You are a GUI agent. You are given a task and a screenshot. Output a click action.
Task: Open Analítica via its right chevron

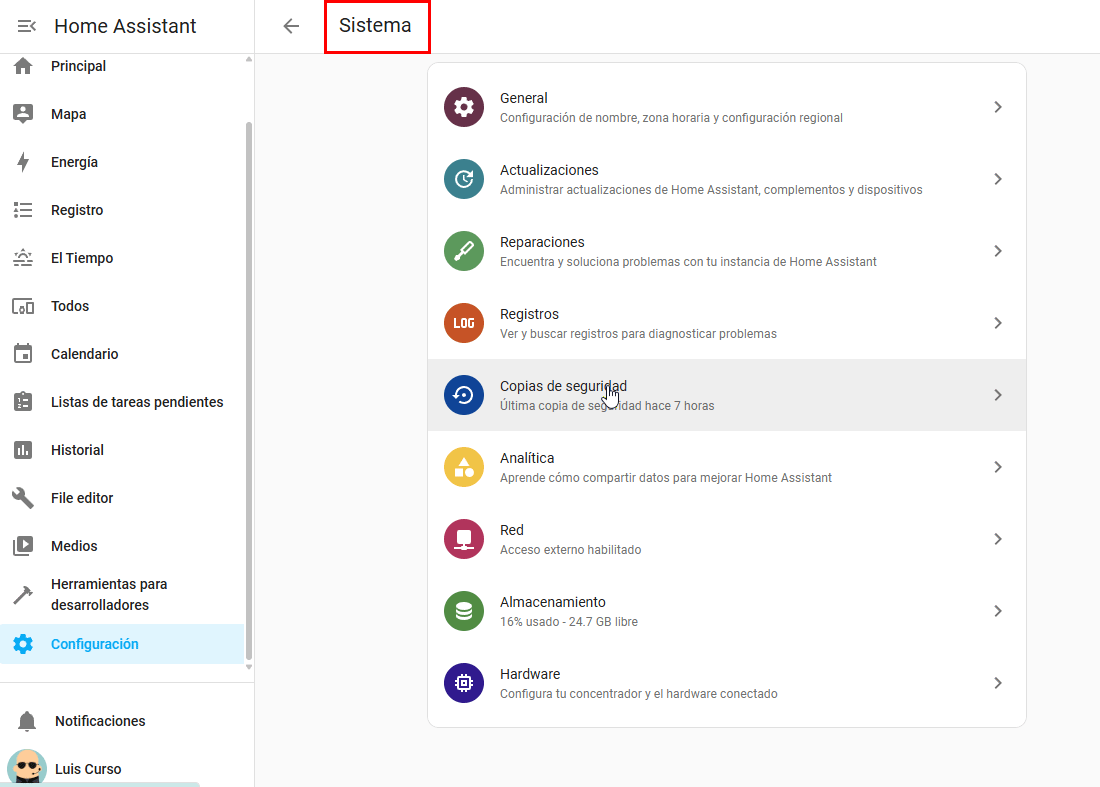click(x=998, y=467)
